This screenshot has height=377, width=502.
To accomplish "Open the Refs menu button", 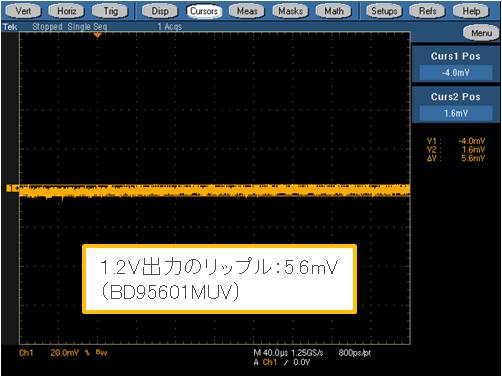I will [428, 11].
